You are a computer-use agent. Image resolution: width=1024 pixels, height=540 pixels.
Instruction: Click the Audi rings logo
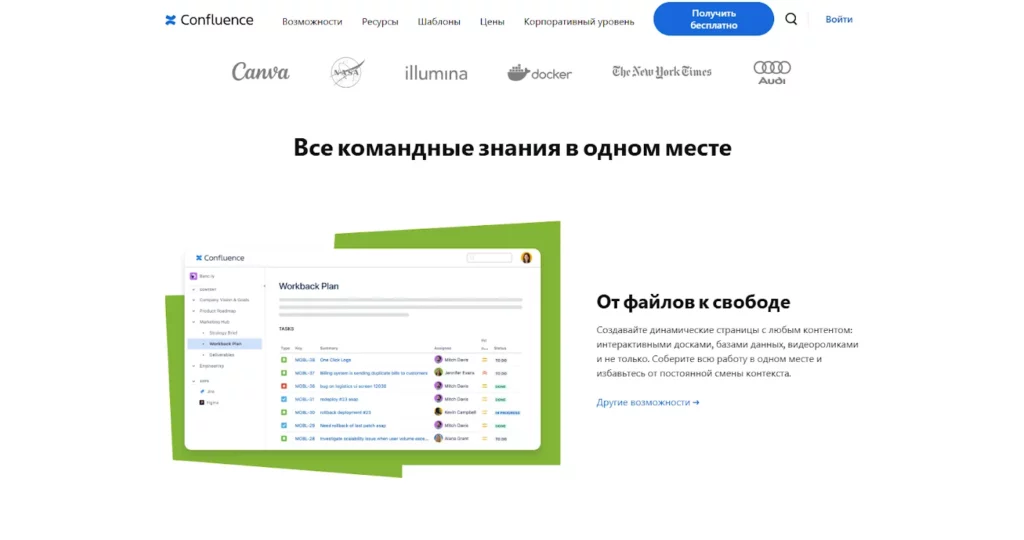coord(772,72)
